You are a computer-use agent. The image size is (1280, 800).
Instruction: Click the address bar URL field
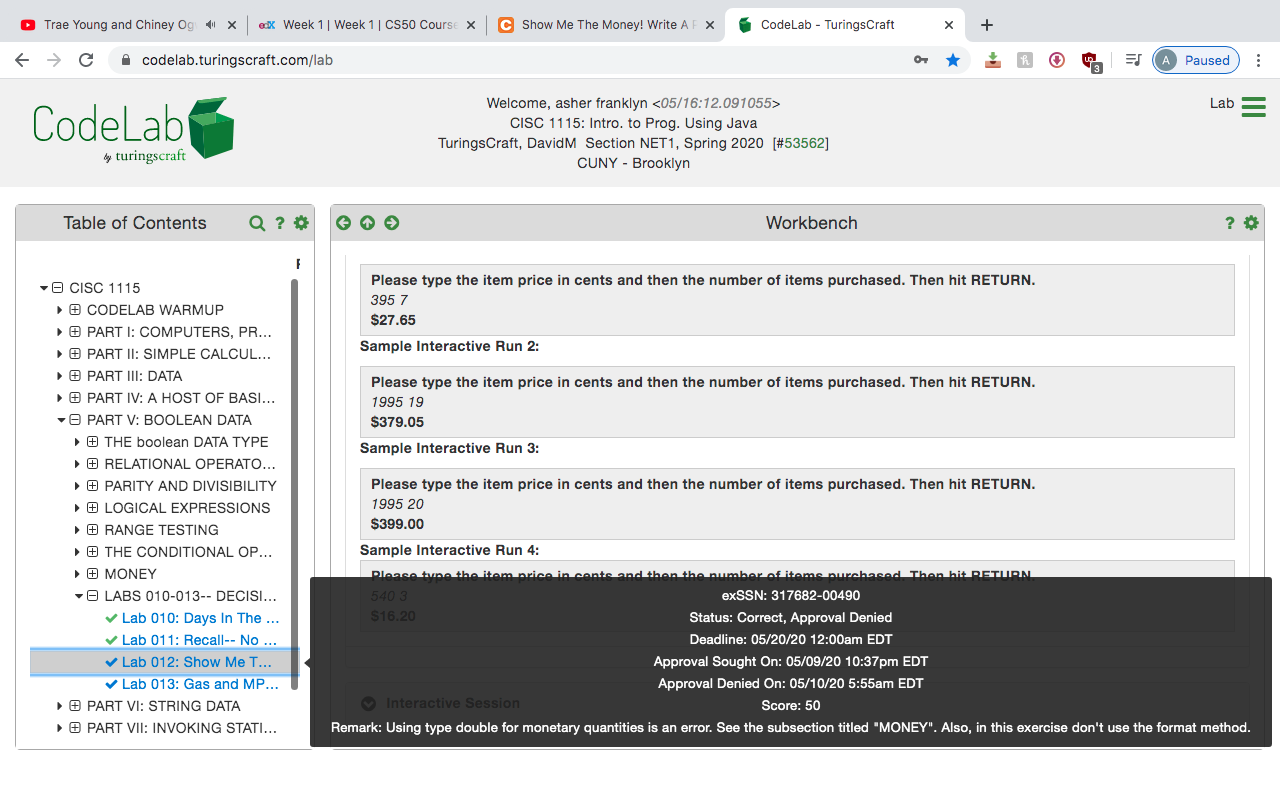click(x=520, y=60)
